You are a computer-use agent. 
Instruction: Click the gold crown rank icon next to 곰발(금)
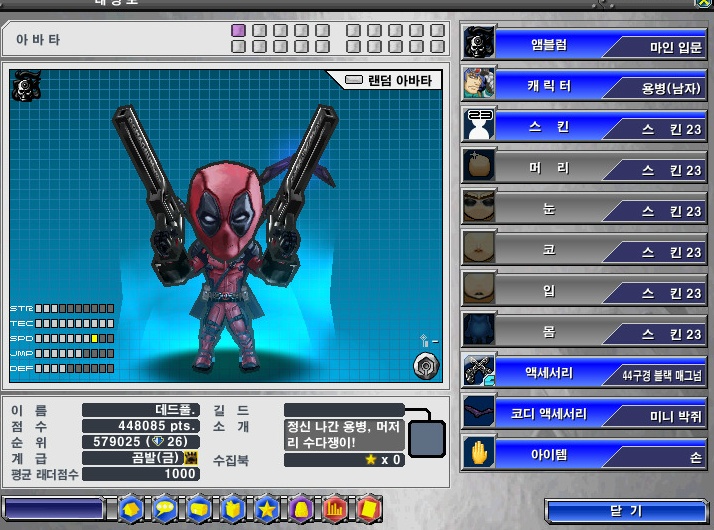coord(191,458)
